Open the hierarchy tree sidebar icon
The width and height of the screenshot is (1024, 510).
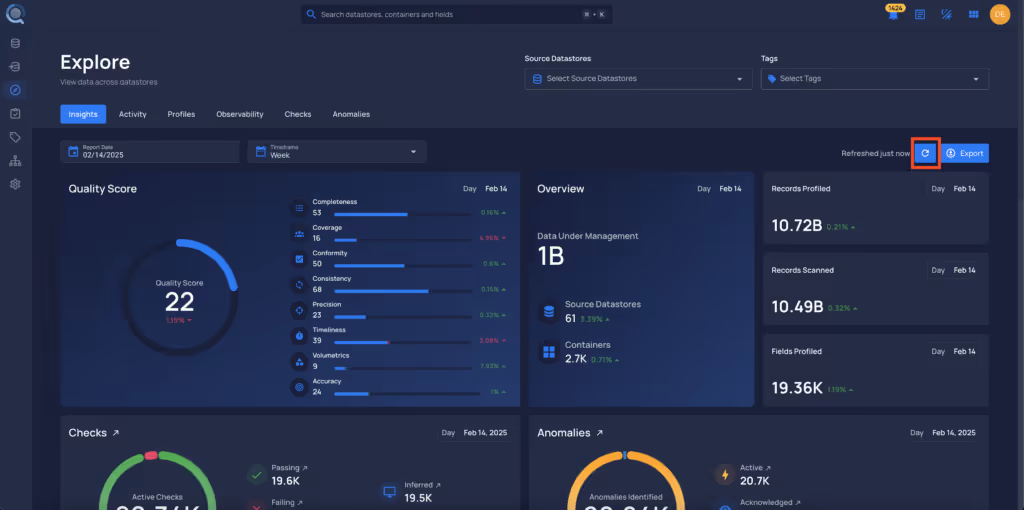pyautogui.click(x=15, y=161)
